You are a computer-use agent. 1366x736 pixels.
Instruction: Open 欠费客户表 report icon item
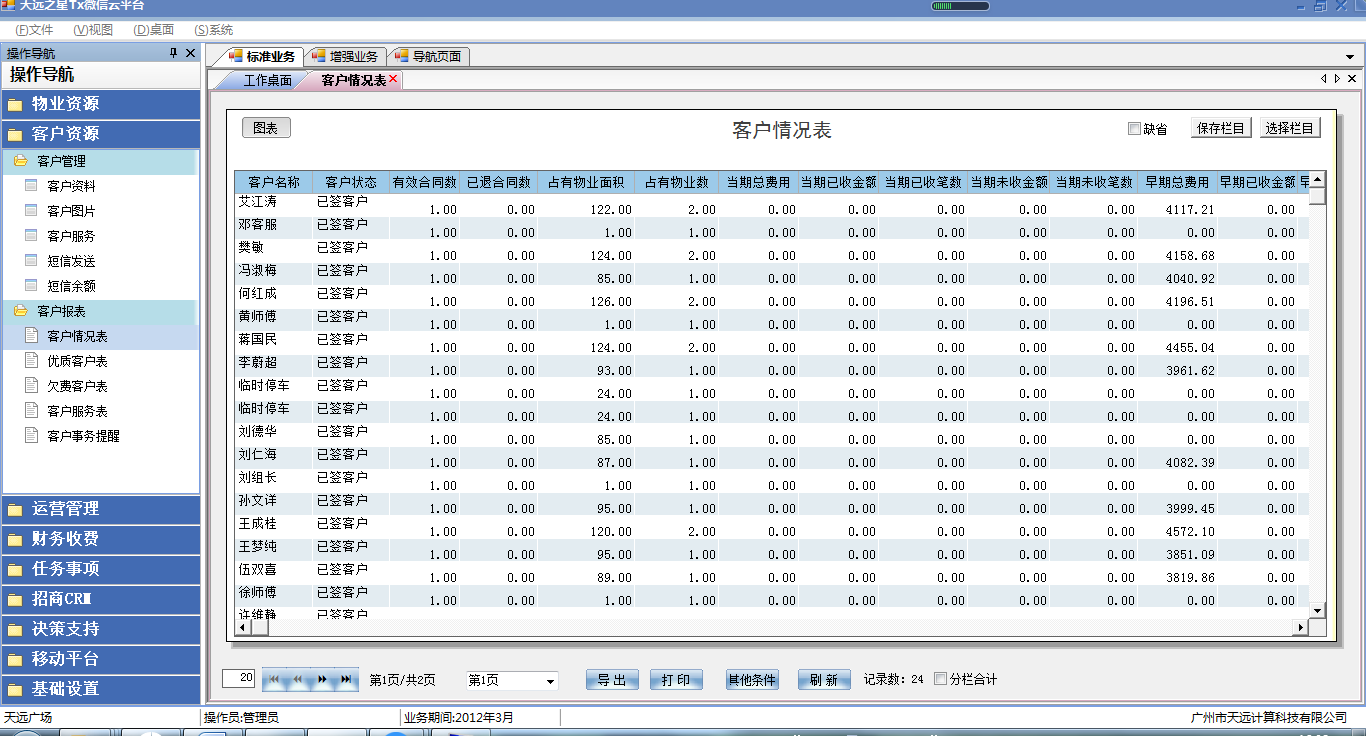[31, 386]
